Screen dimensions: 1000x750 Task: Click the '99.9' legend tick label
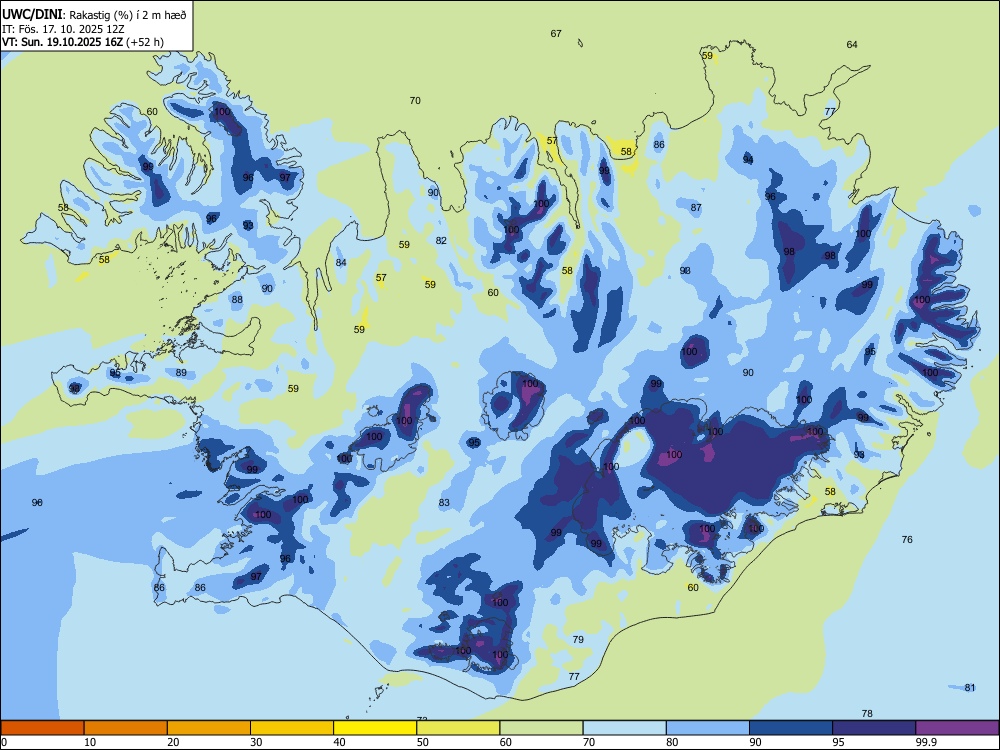[925, 742]
